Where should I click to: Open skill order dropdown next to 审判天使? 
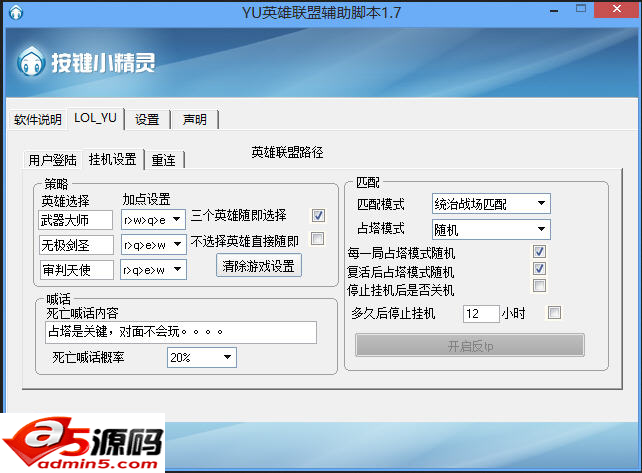pyautogui.click(x=154, y=270)
